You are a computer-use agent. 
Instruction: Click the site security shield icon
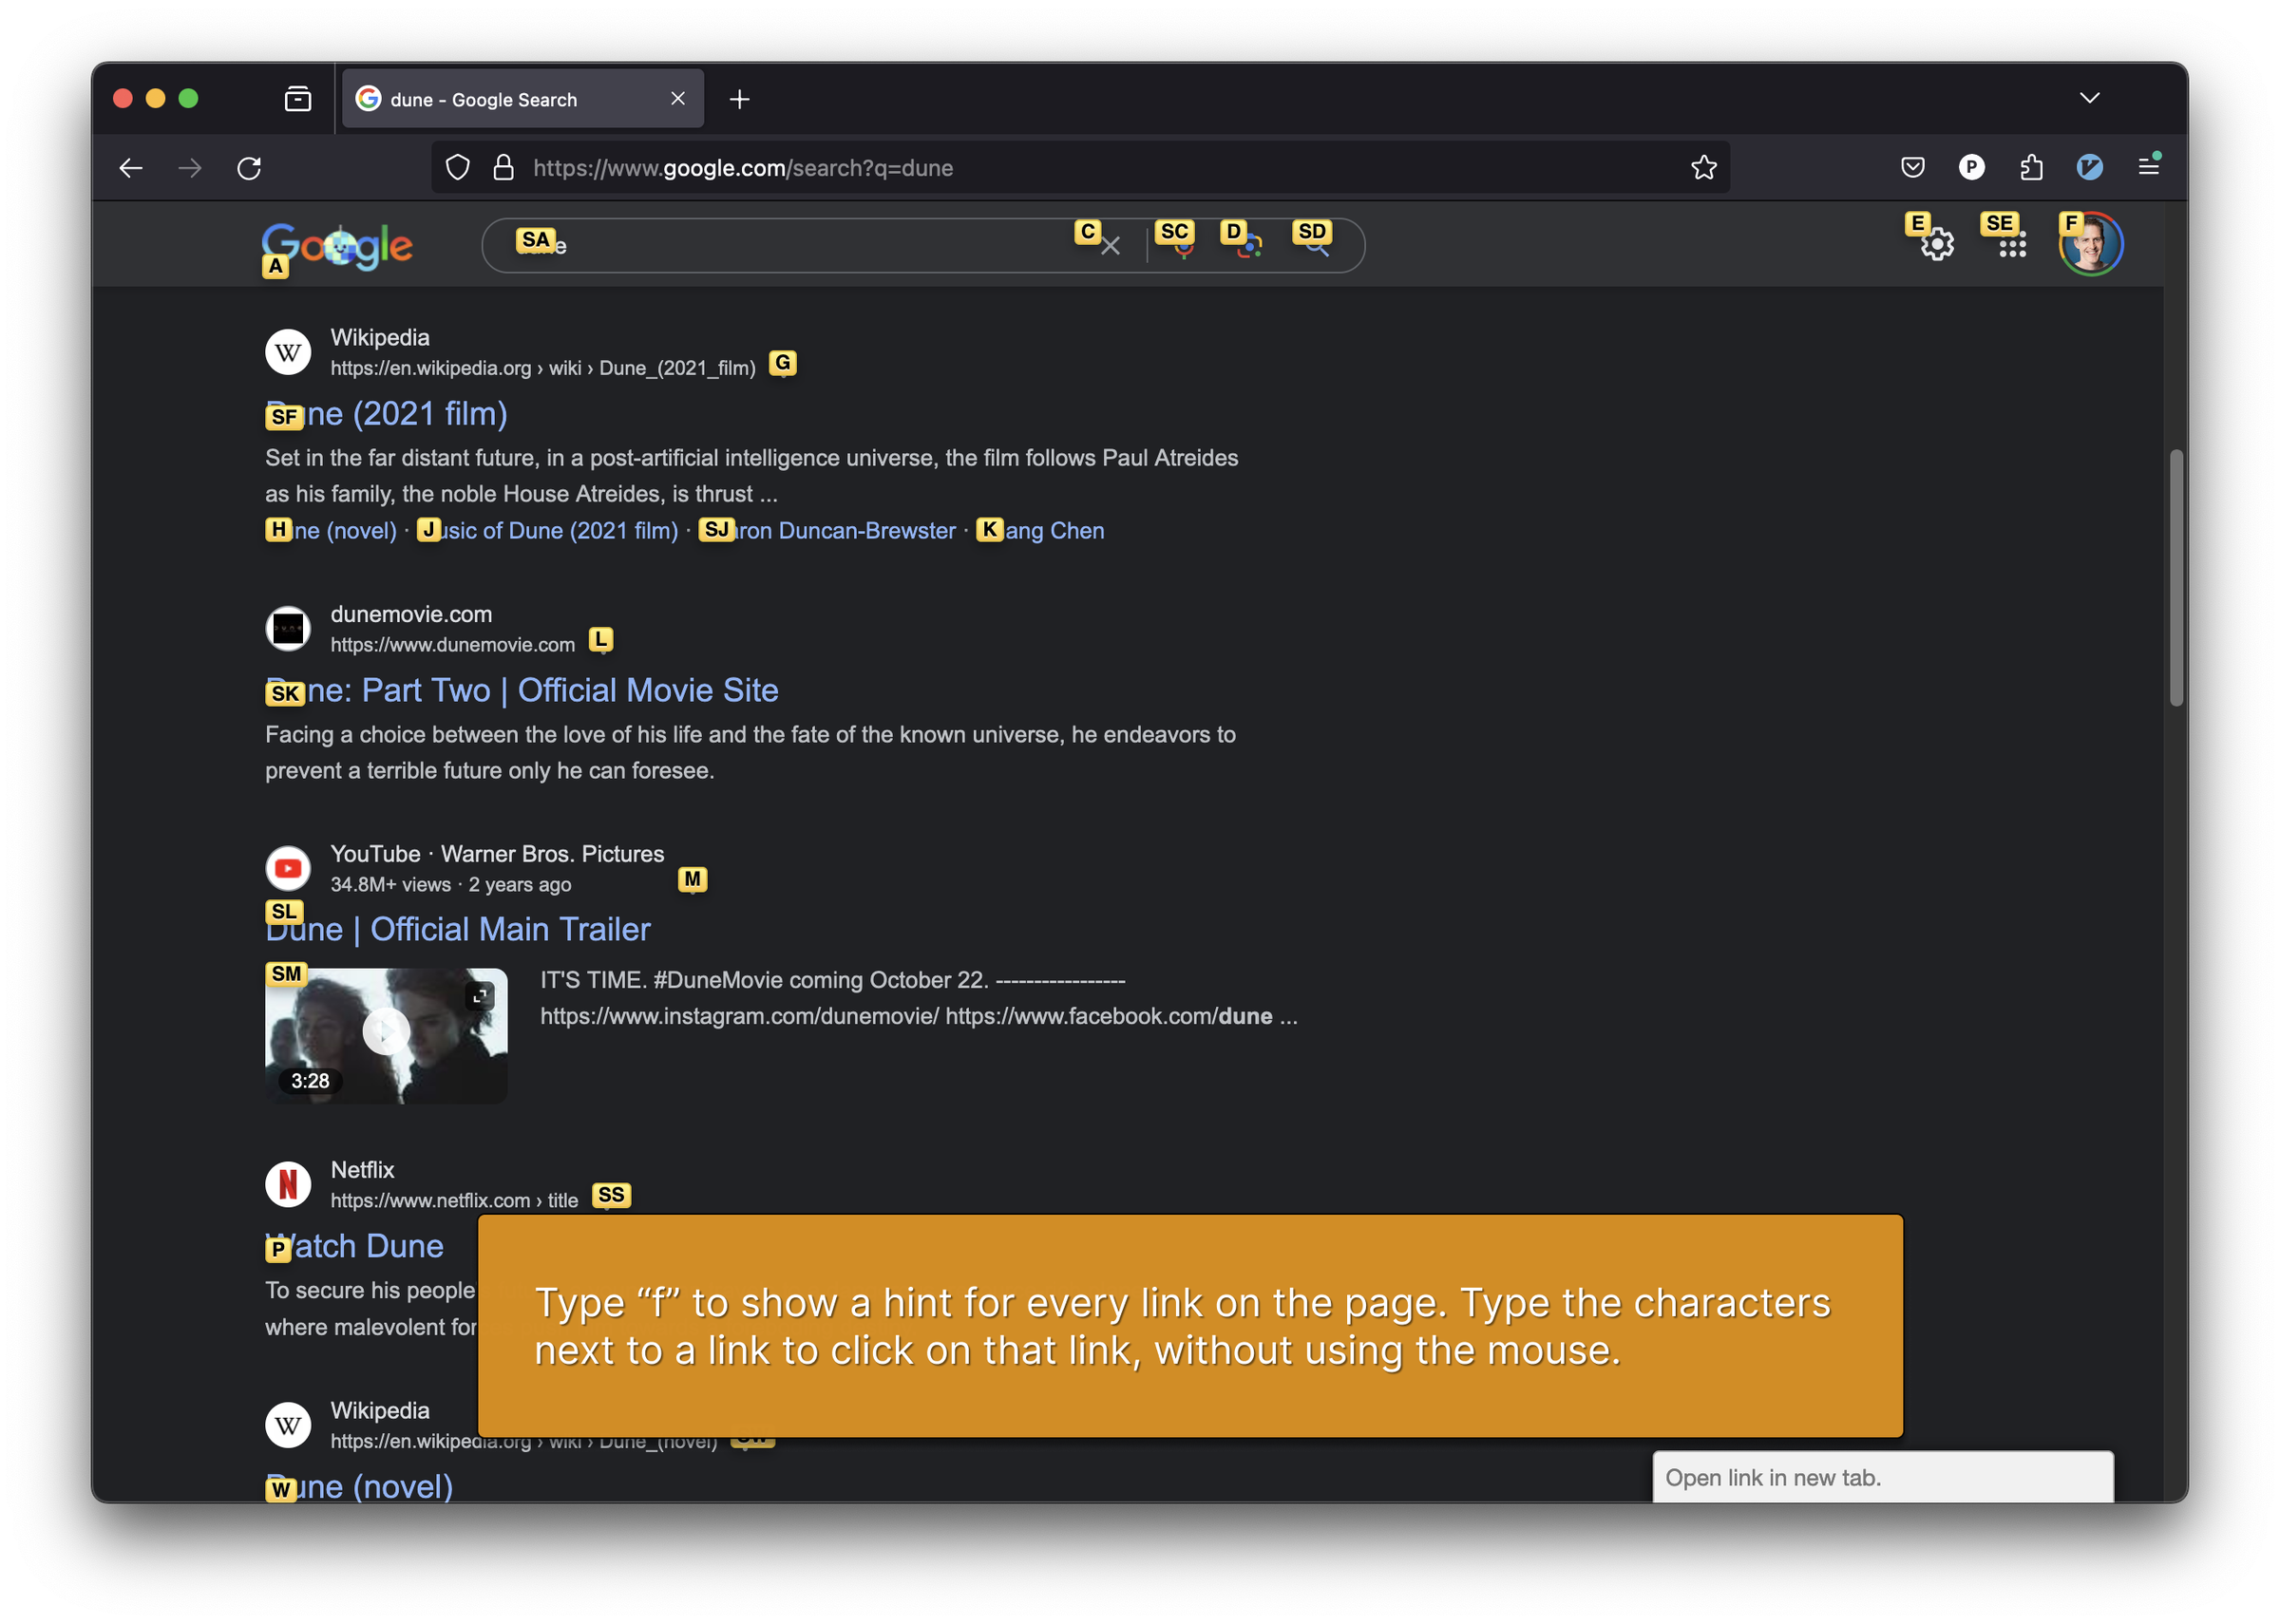point(458,168)
